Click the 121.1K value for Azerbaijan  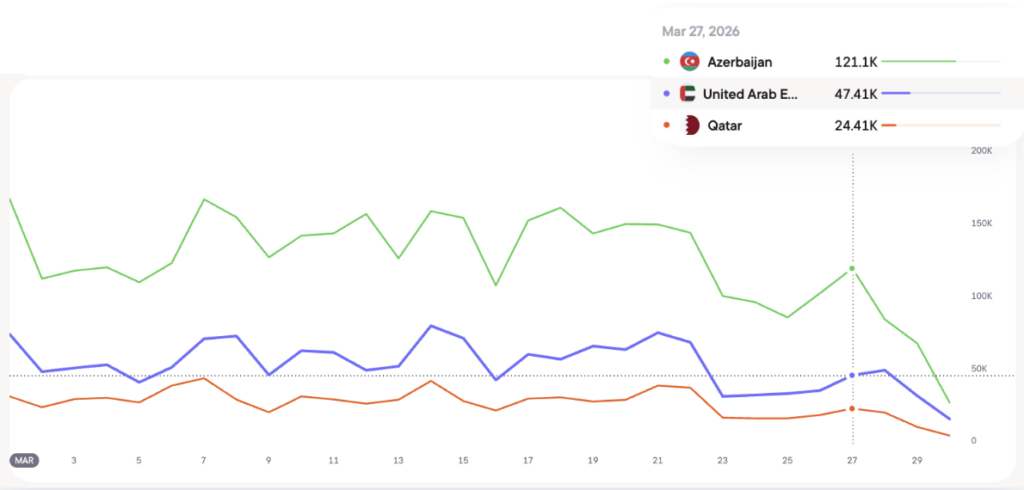pyautogui.click(x=856, y=62)
